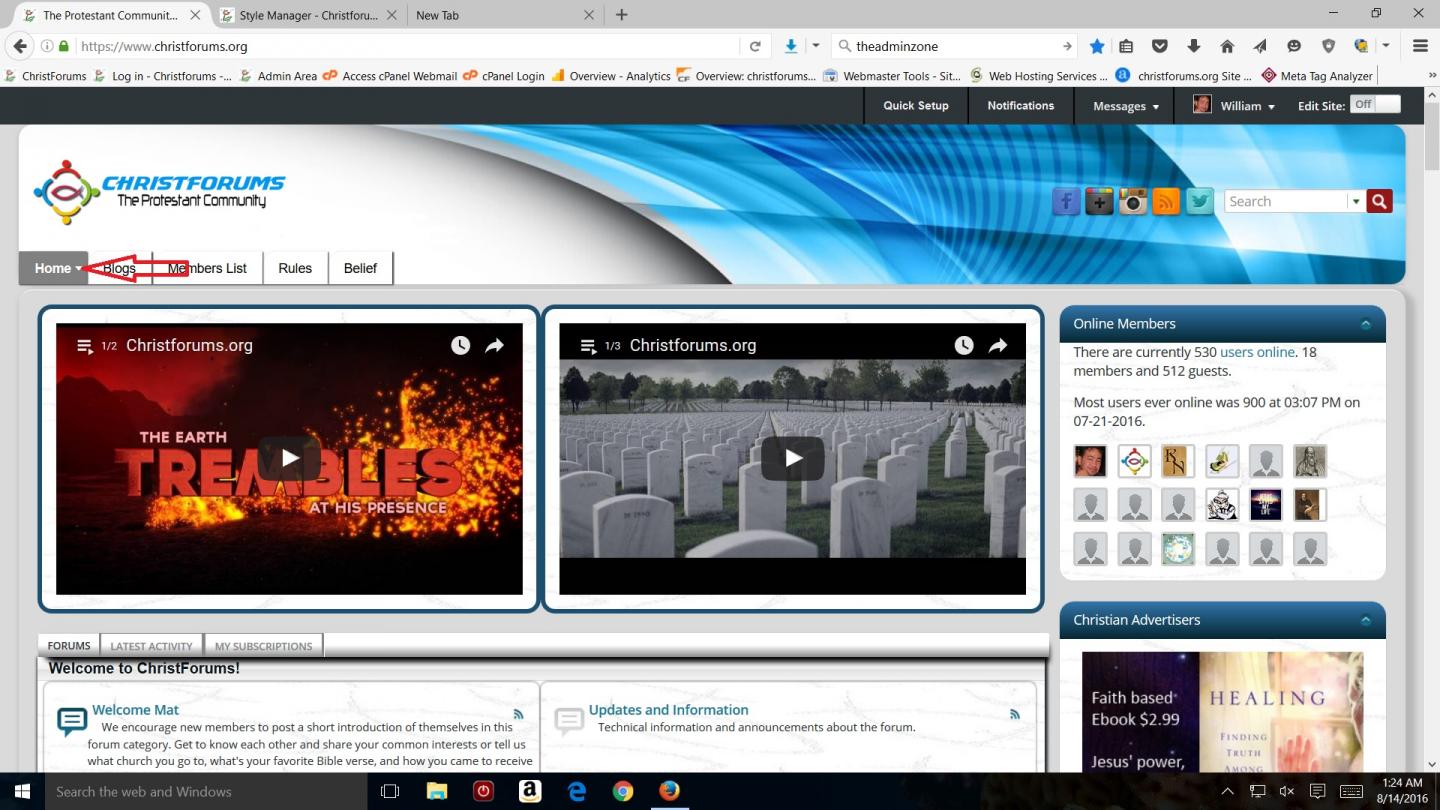Open the site's Facebook page icon
The height and width of the screenshot is (810, 1440).
point(1066,202)
